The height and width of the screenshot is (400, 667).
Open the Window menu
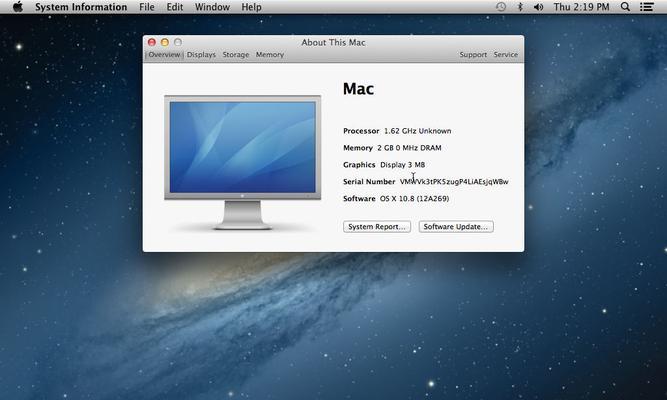pyautogui.click(x=212, y=7)
